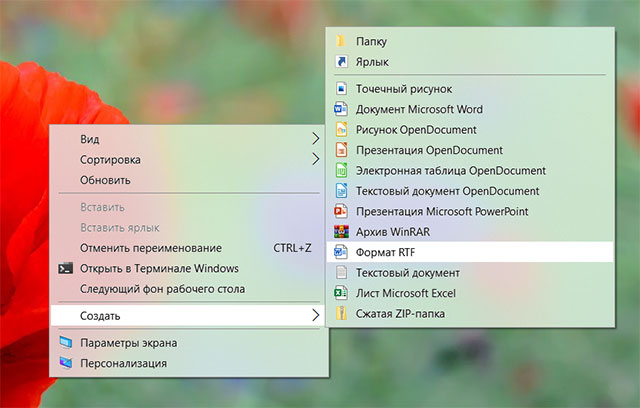Create a Документ Microsoft Word
Image resolution: width=640 pixels, height=408 pixels.
click(470, 109)
